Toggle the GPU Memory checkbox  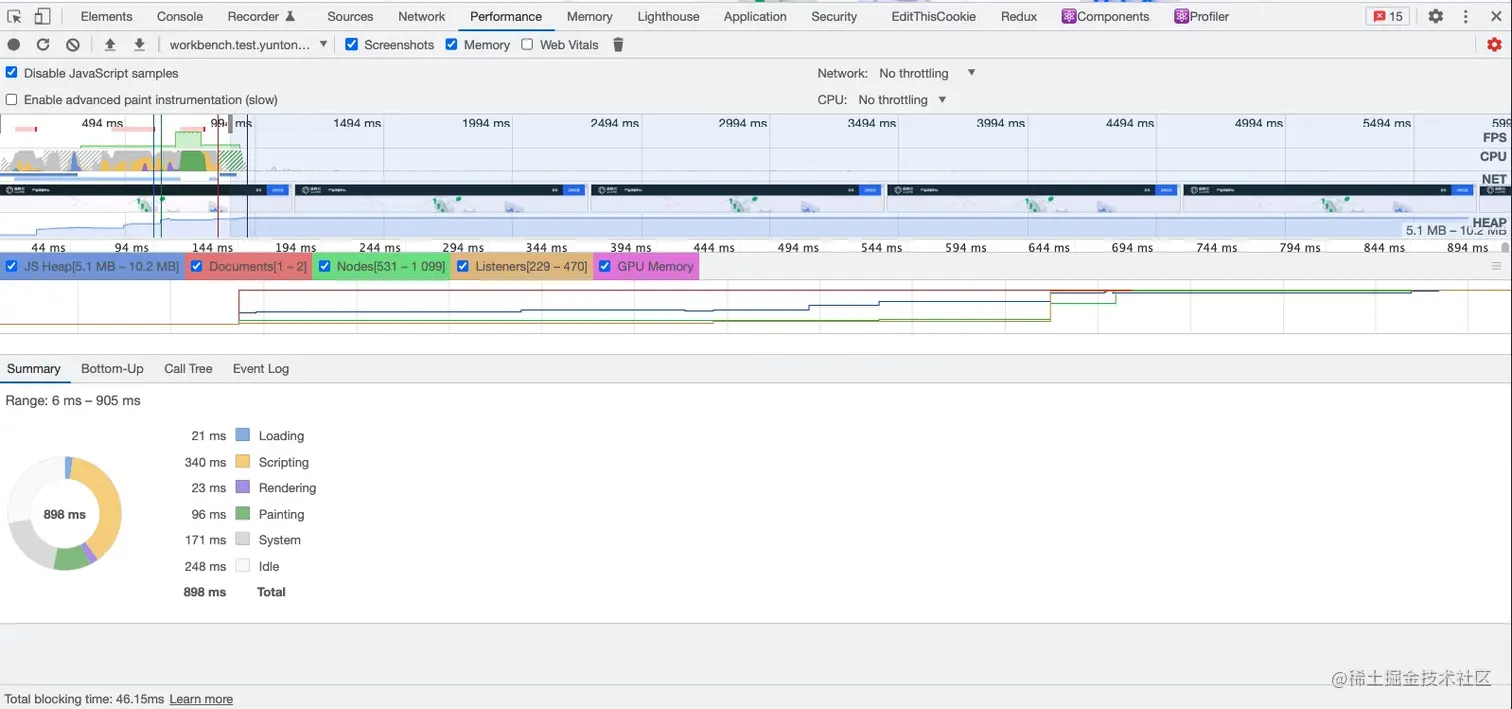pyautogui.click(x=605, y=267)
